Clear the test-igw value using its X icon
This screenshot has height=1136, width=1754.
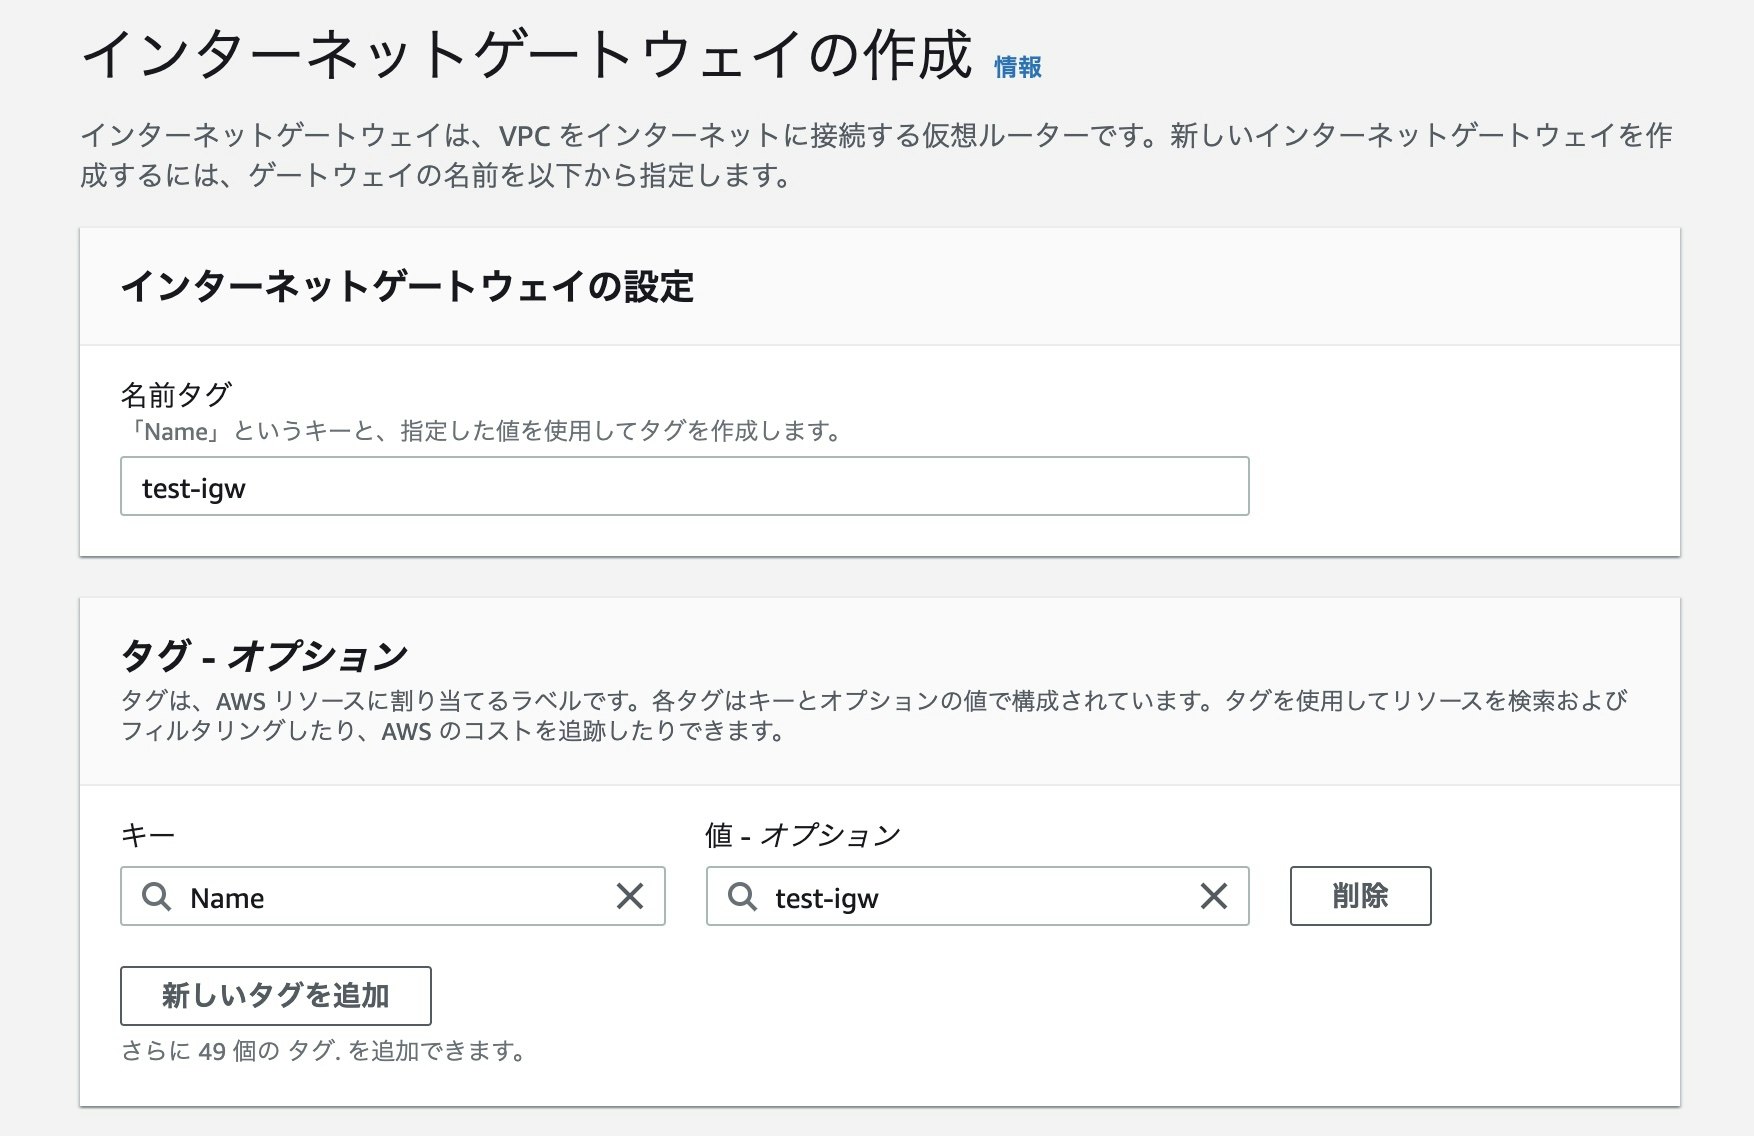1213,897
